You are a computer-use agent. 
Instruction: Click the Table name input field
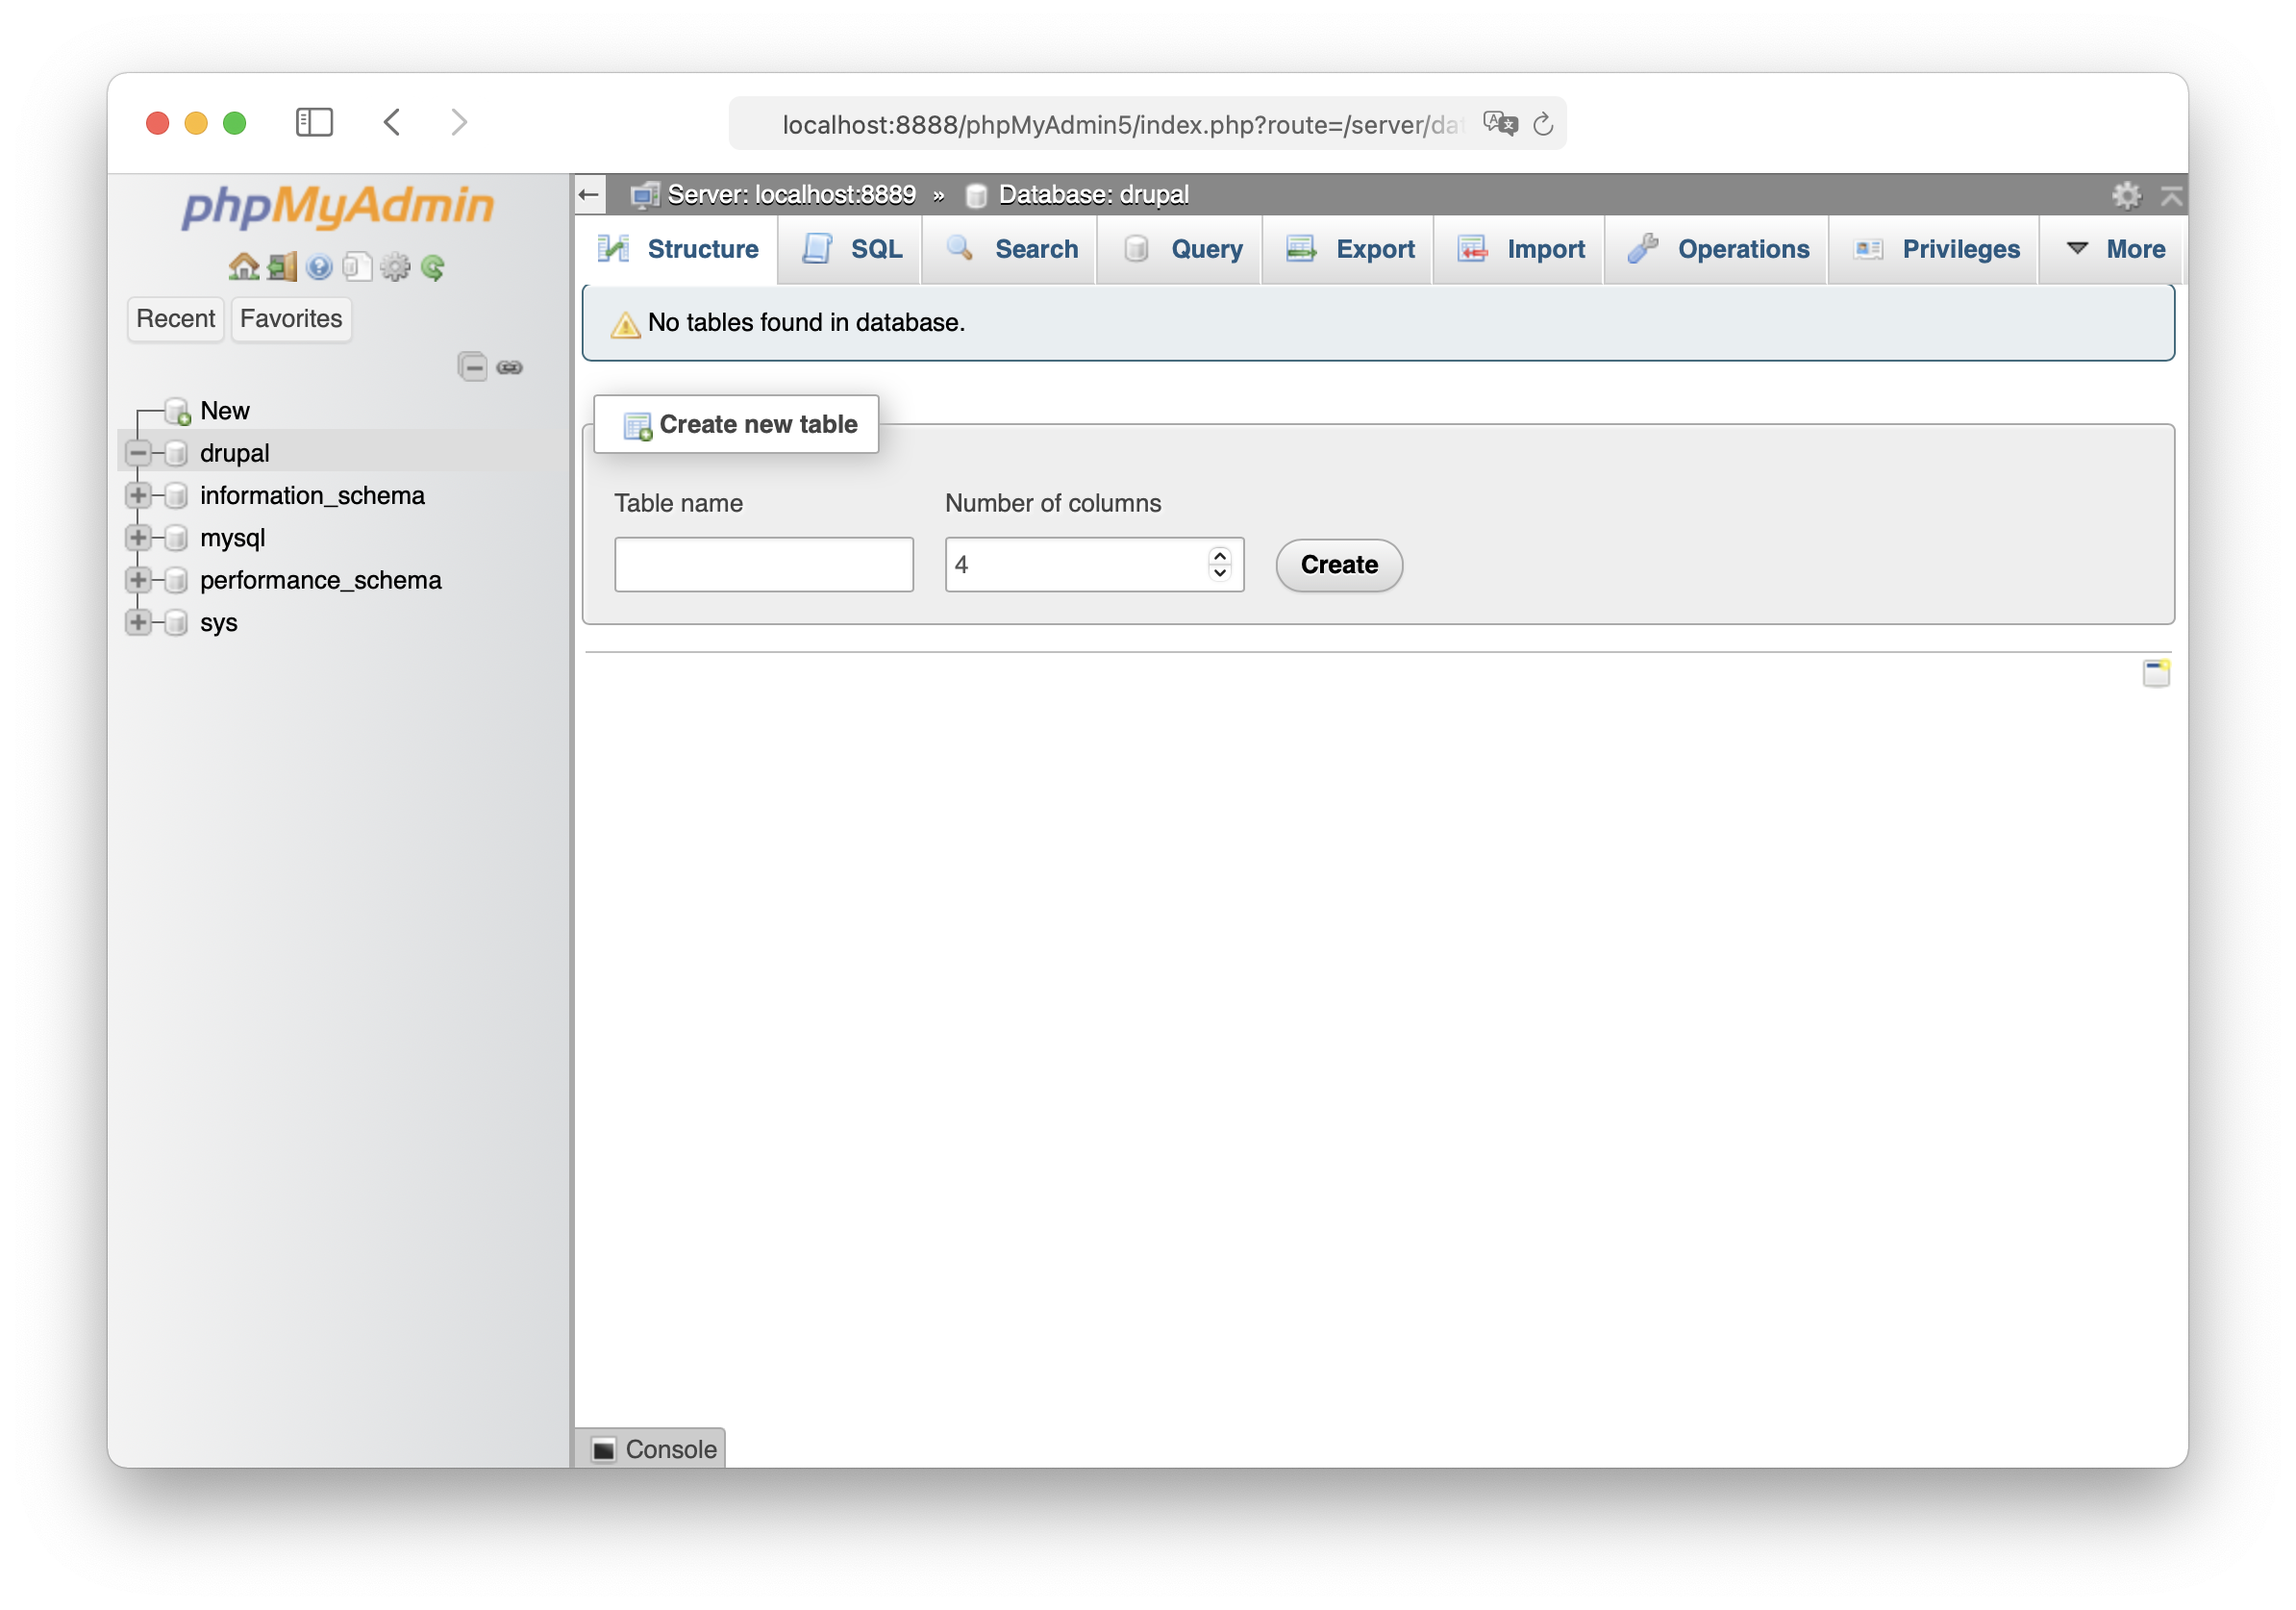tap(762, 564)
